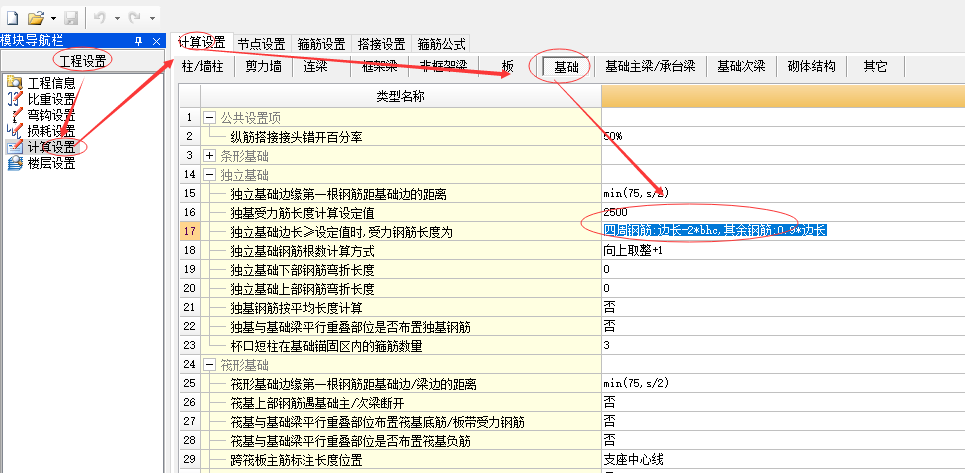
Task: Click 否 value for 筏基上部钢筋遇基础主/次梁断开
Action: (783, 403)
